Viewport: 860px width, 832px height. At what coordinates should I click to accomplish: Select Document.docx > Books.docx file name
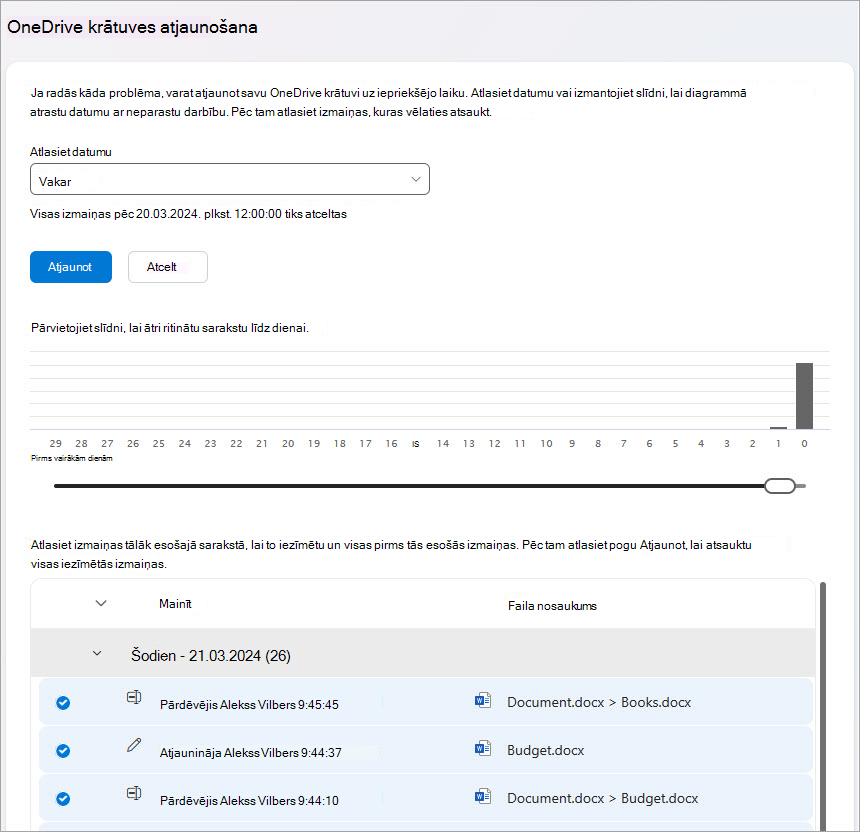(x=599, y=703)
